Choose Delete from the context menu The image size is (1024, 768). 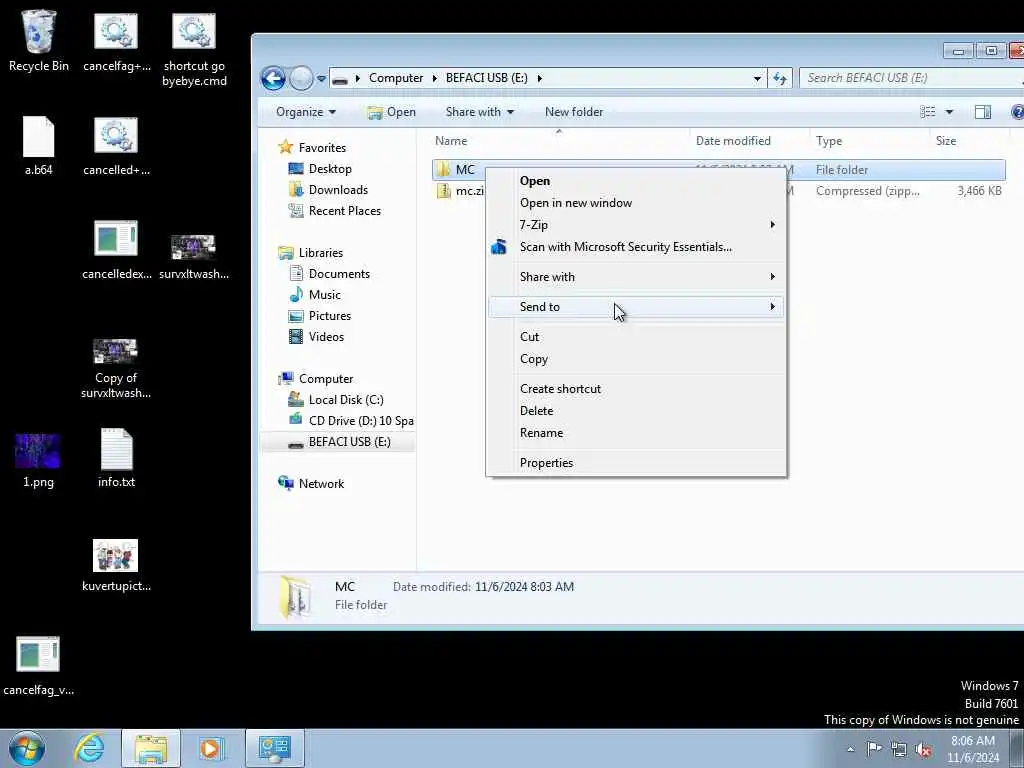[635, 411]
